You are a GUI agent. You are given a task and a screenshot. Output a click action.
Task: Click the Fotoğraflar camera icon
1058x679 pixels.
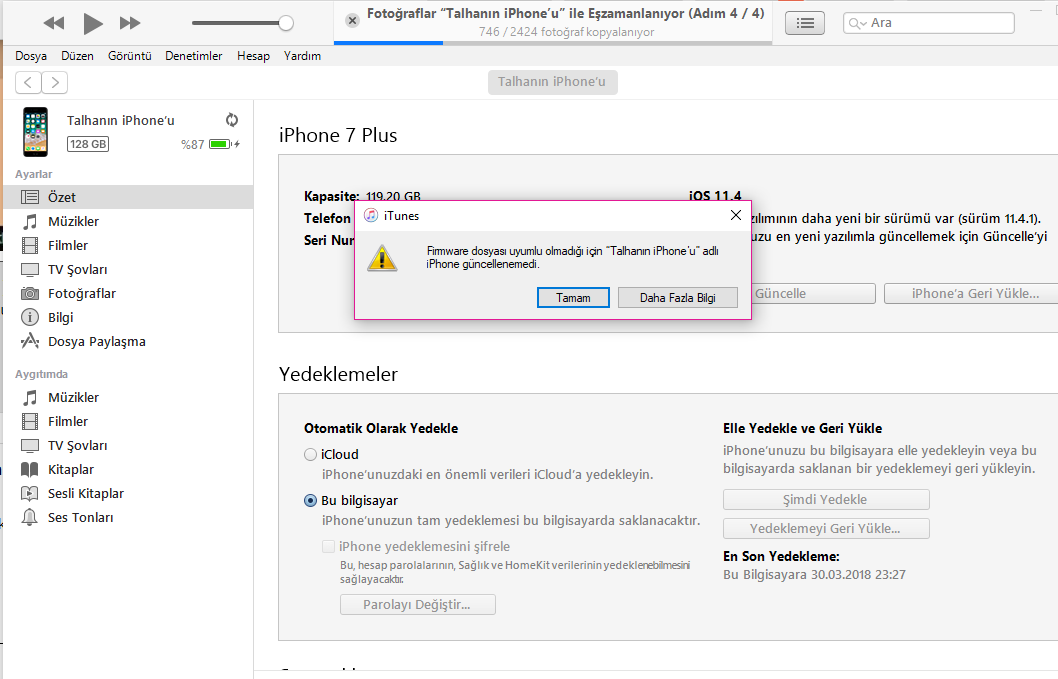(x=30, y=294)
